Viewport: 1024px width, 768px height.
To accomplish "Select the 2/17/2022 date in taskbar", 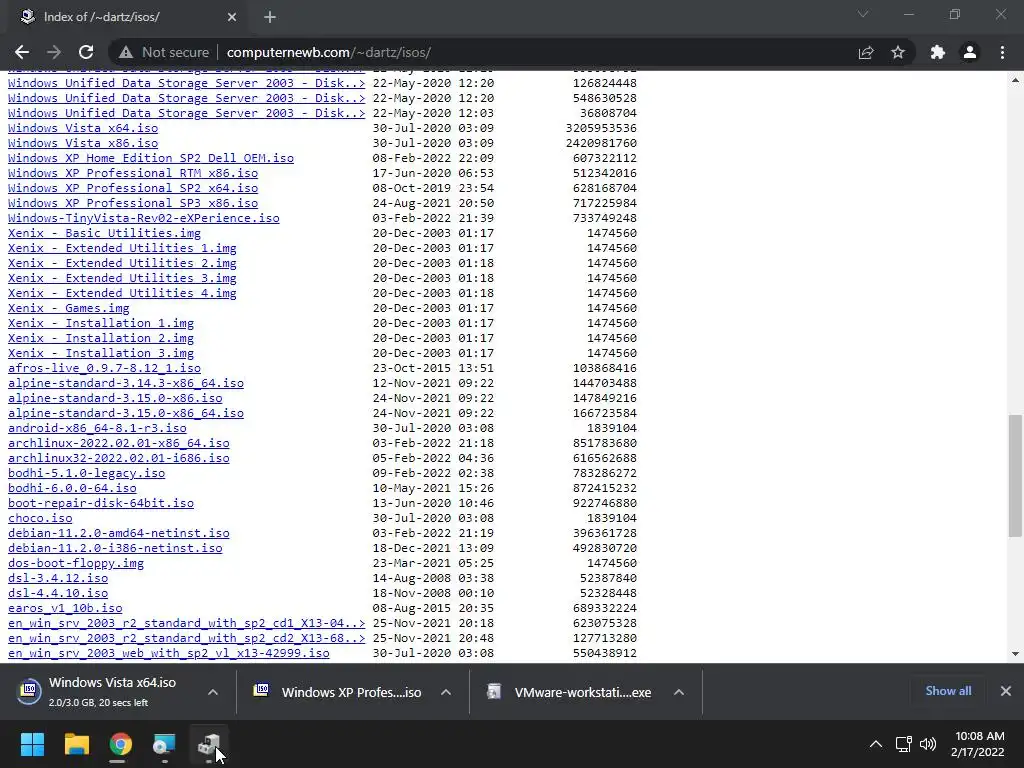I will (978, 752).
